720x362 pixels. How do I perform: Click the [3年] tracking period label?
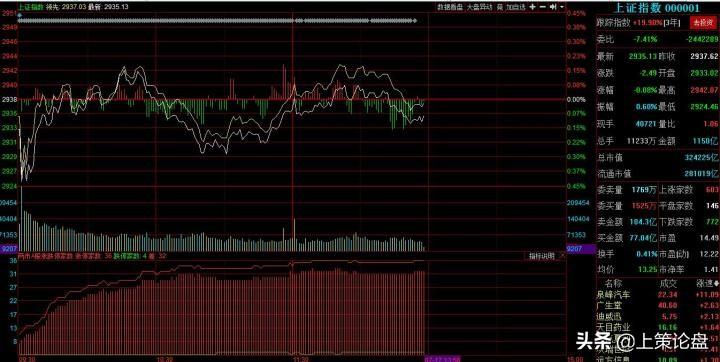point(673,23)
